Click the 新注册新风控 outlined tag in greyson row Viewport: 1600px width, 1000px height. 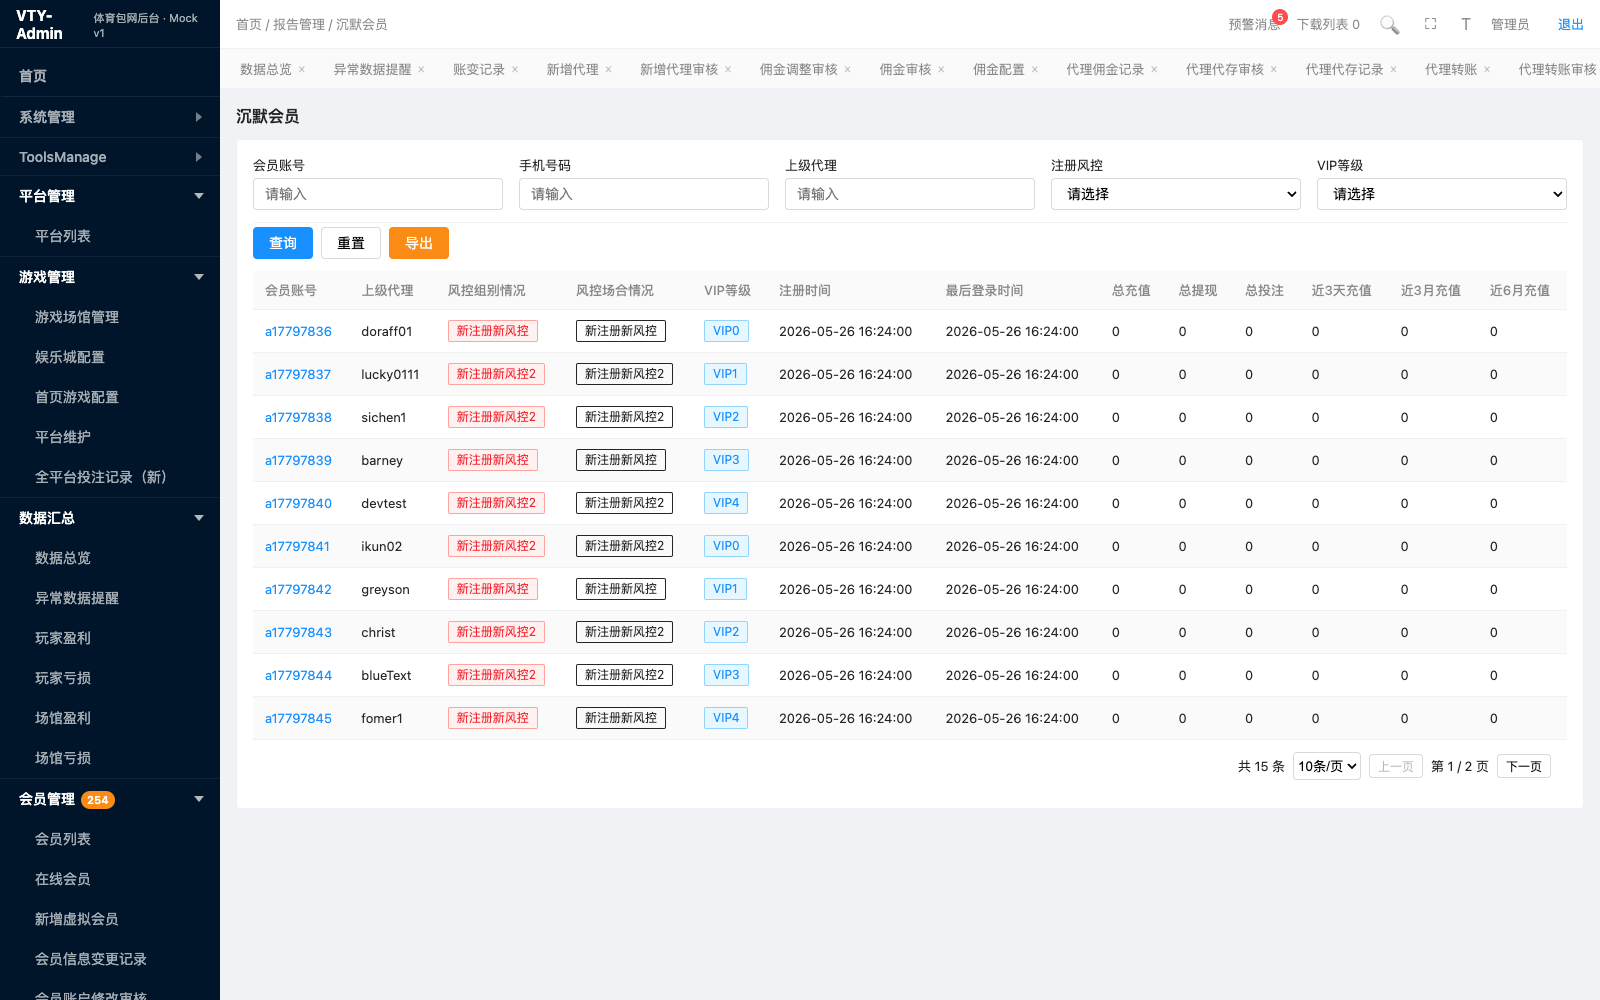click(x=621, y=589)
